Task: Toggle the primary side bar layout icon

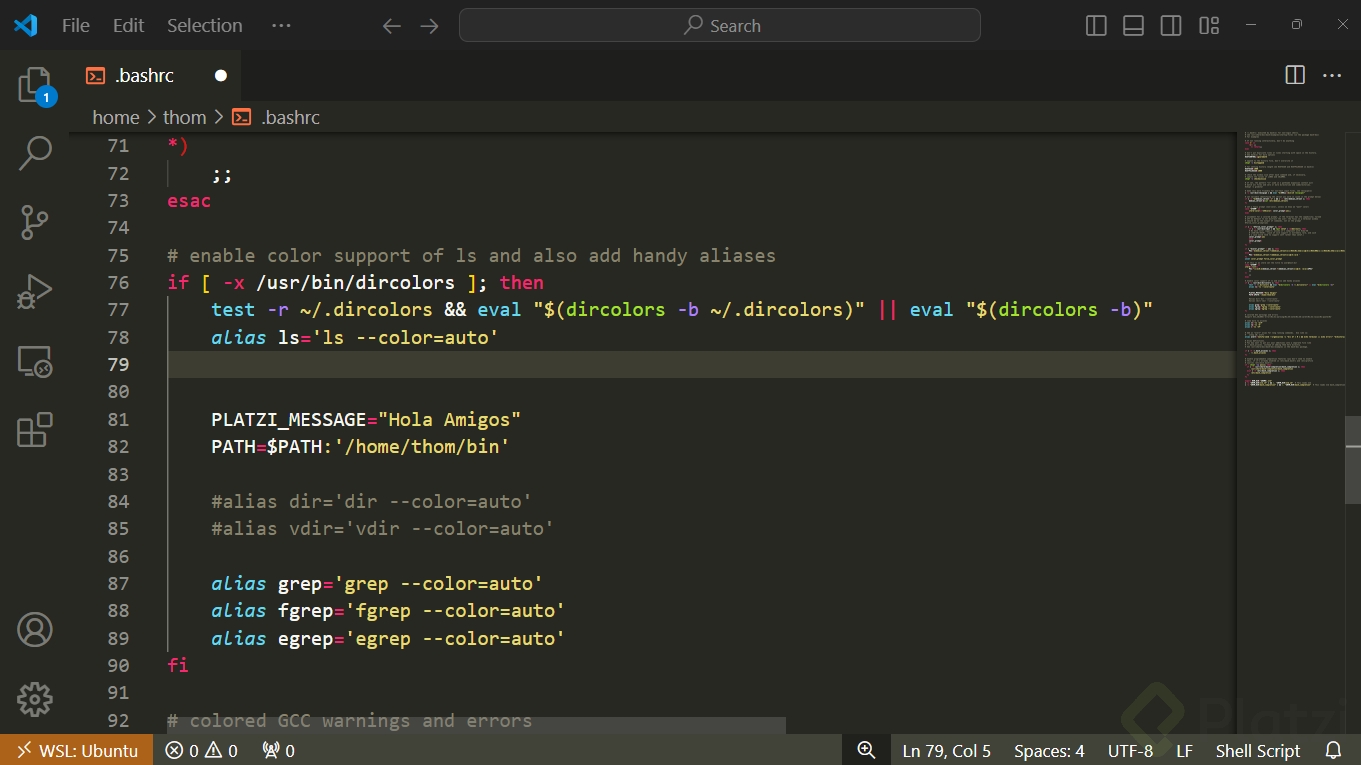Action: [1096, 26]
